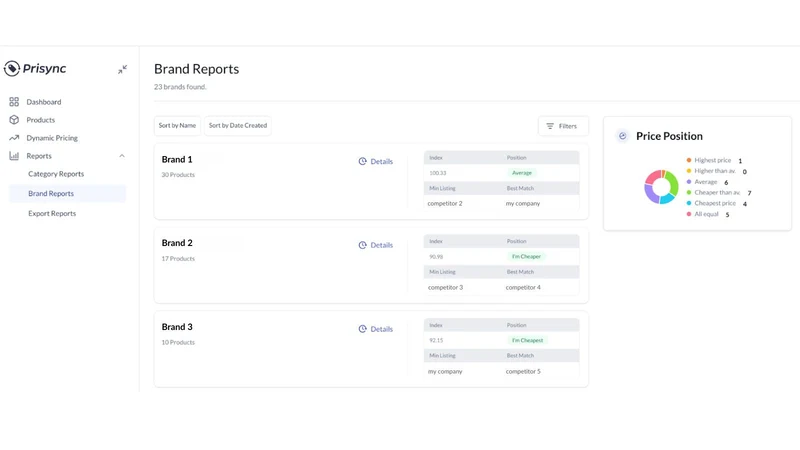The height and width of the screenshot is (450, 800).
Task: Open Category Reports
Action: 56,174
